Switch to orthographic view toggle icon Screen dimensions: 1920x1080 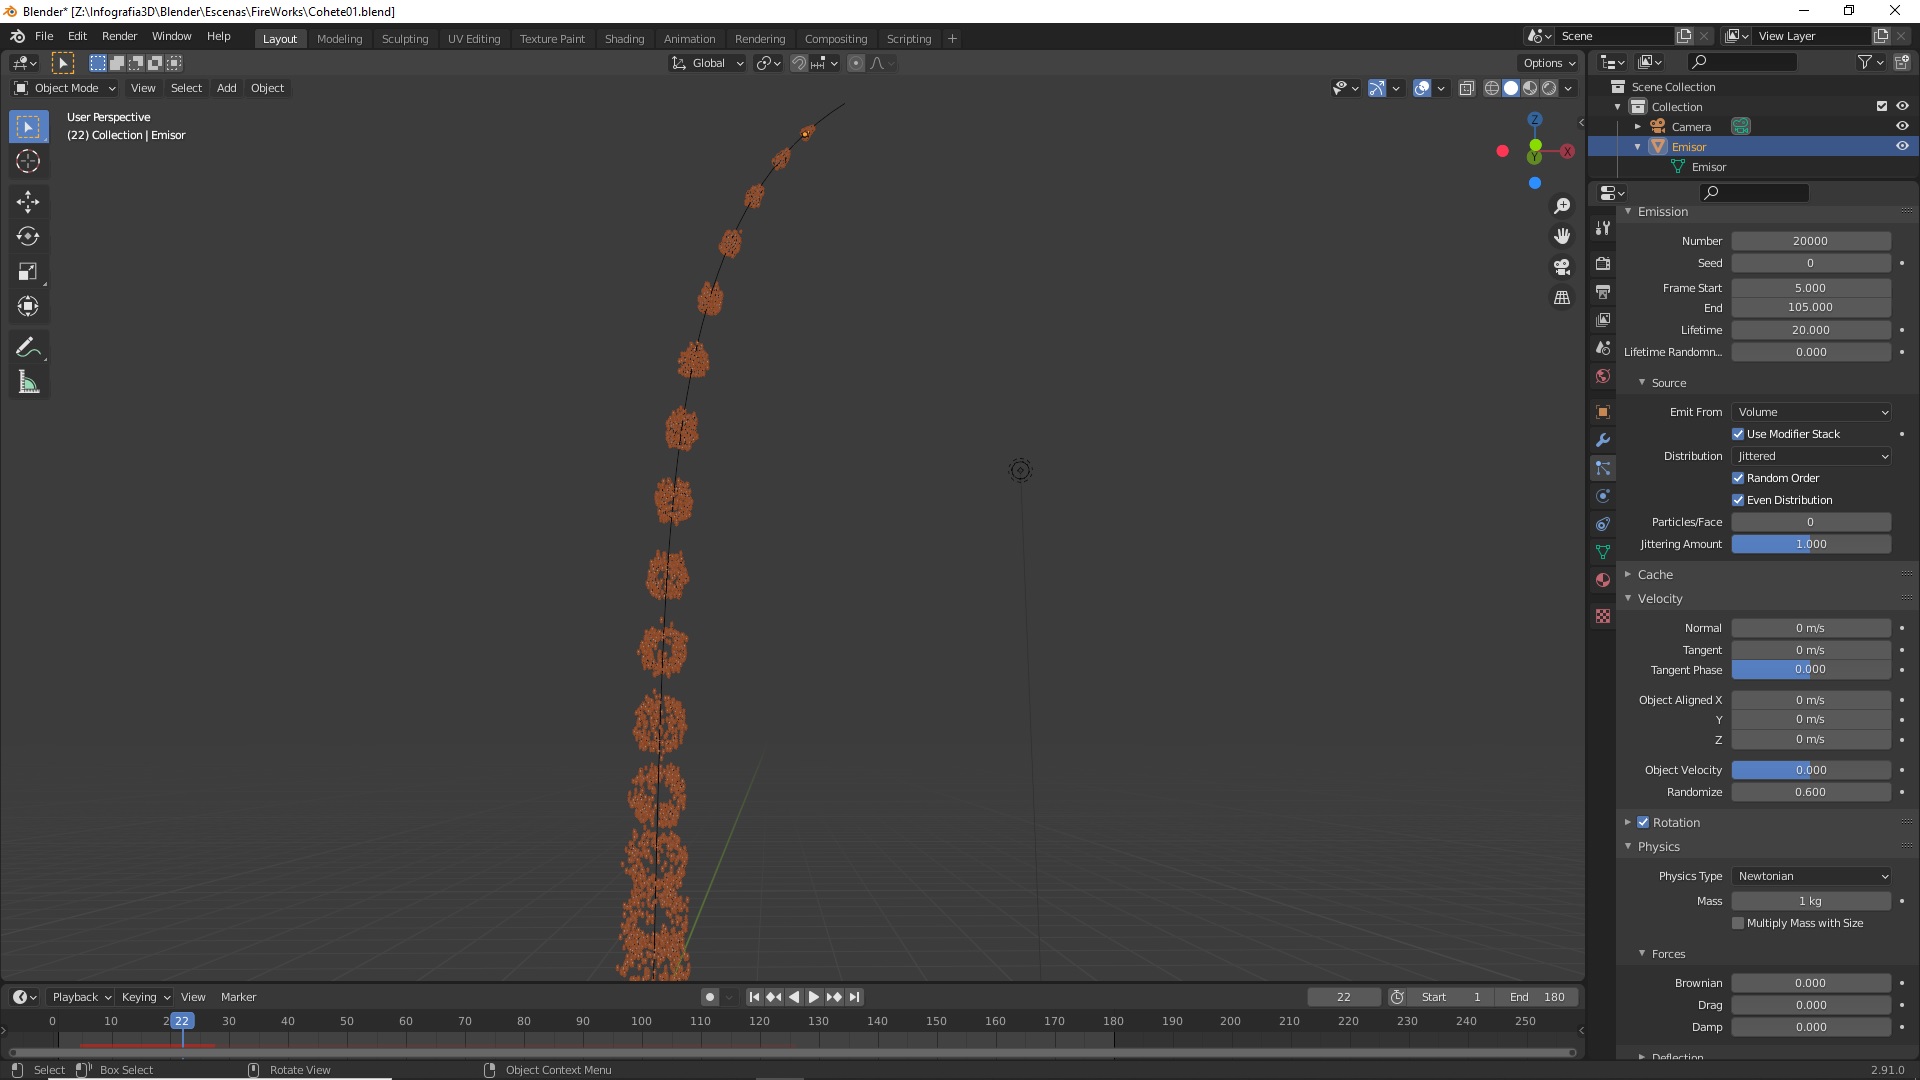(1562, 298)
